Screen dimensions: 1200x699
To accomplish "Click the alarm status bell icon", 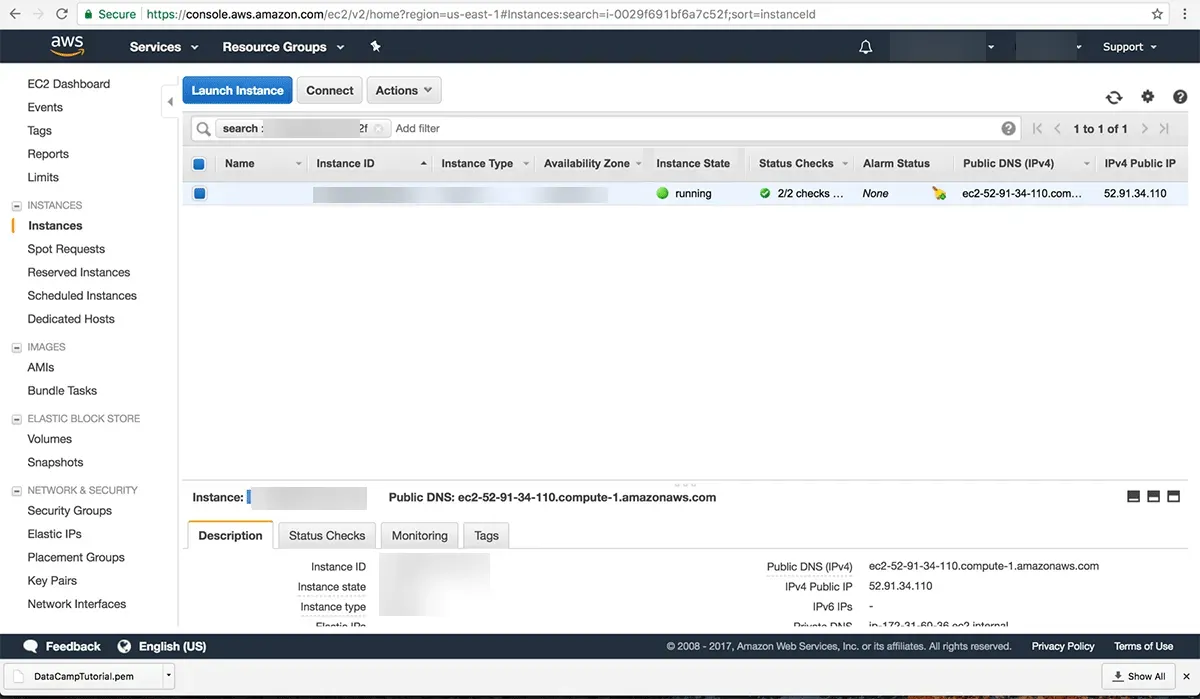I will pos(939,194).
